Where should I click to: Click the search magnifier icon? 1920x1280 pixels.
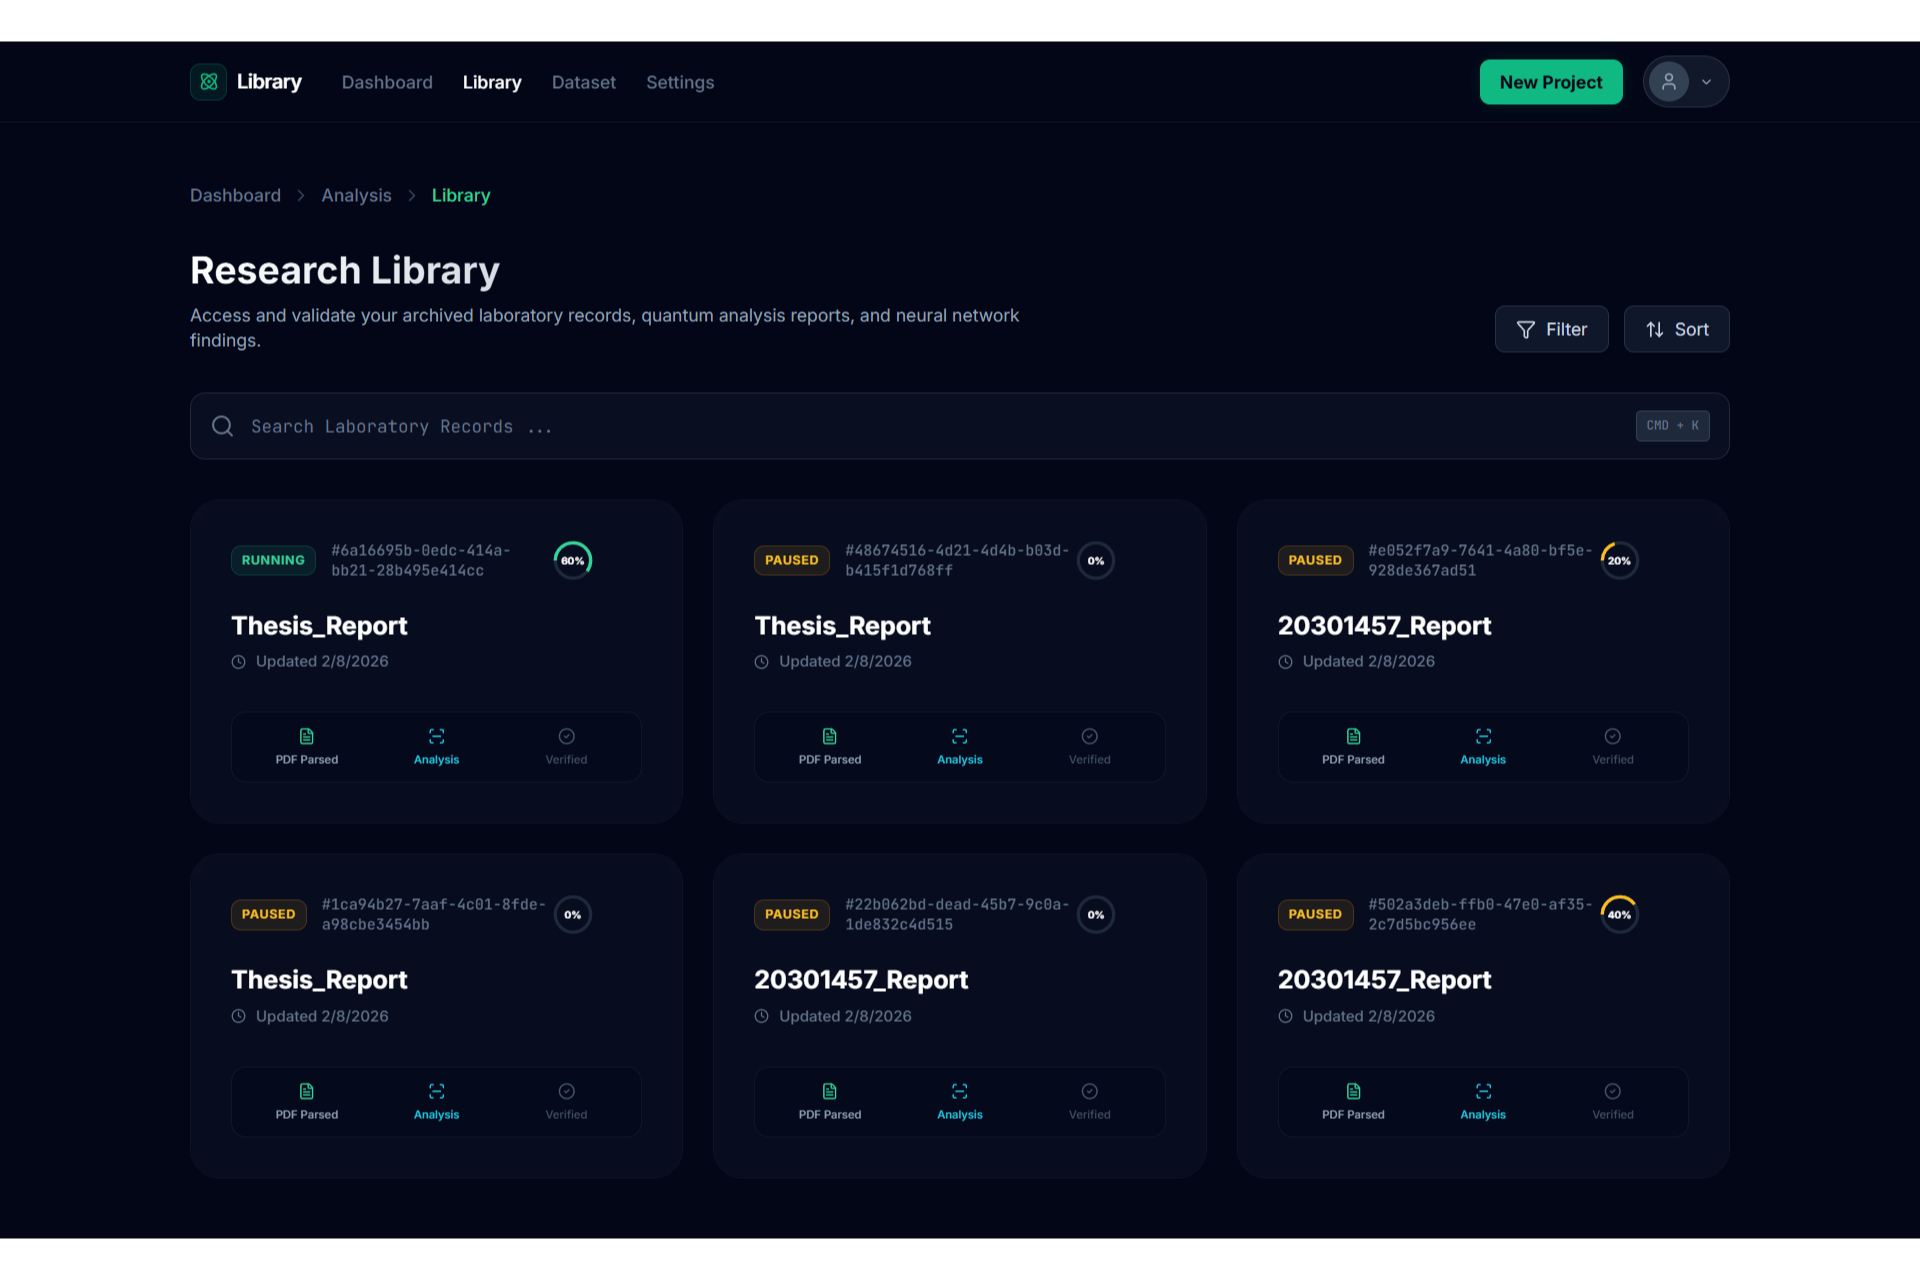222,426
